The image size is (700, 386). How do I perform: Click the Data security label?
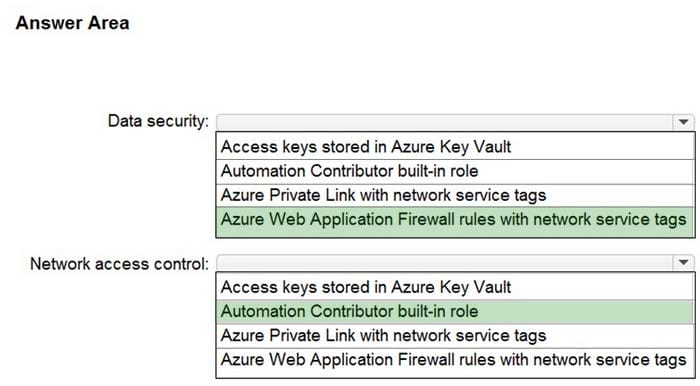[x=158, y=121]
